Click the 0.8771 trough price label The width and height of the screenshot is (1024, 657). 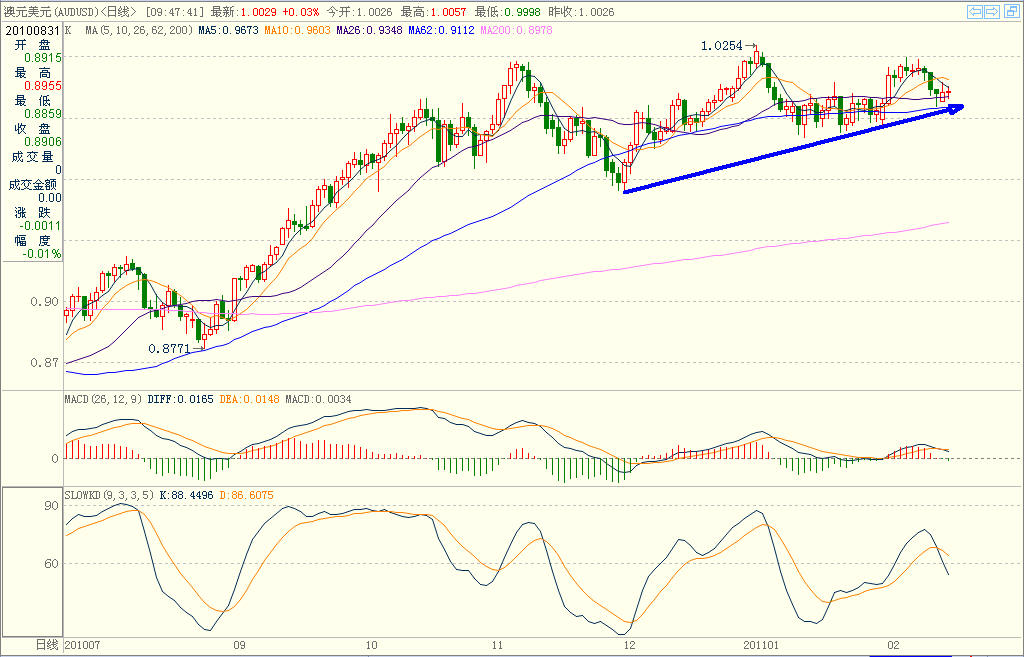click(x=169, y=349)
